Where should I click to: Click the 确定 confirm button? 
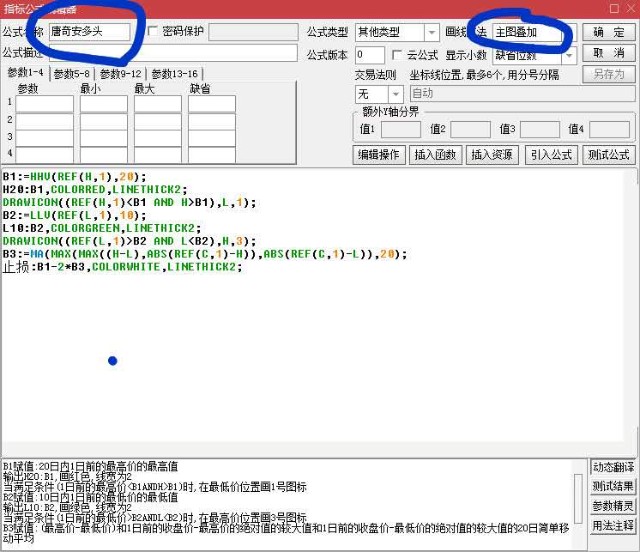tap(608, 32)
